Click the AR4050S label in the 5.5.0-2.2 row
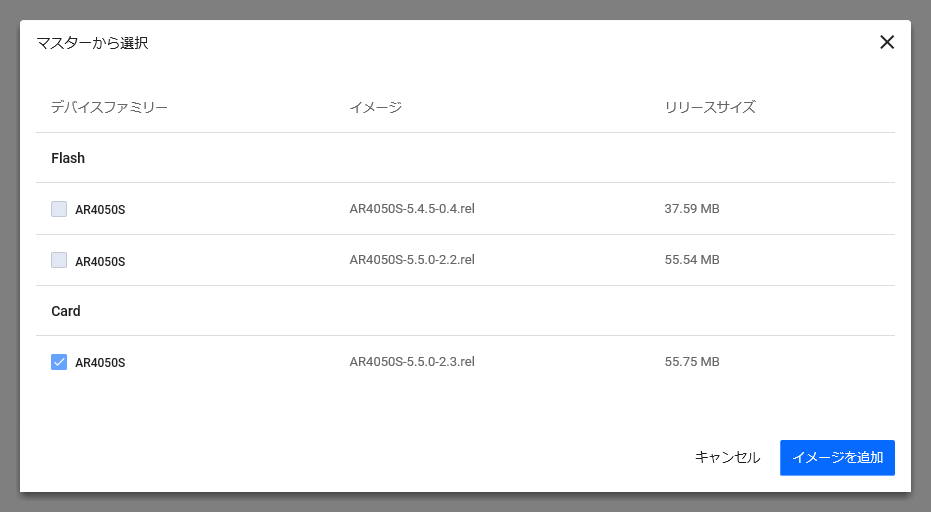This screenshot has width=931, height=512. [100, 261]
